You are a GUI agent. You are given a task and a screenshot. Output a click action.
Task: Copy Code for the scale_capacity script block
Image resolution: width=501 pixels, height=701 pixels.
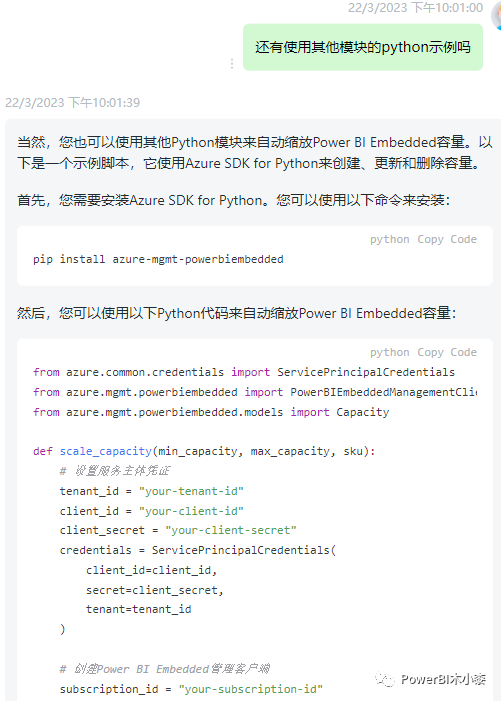447,352
